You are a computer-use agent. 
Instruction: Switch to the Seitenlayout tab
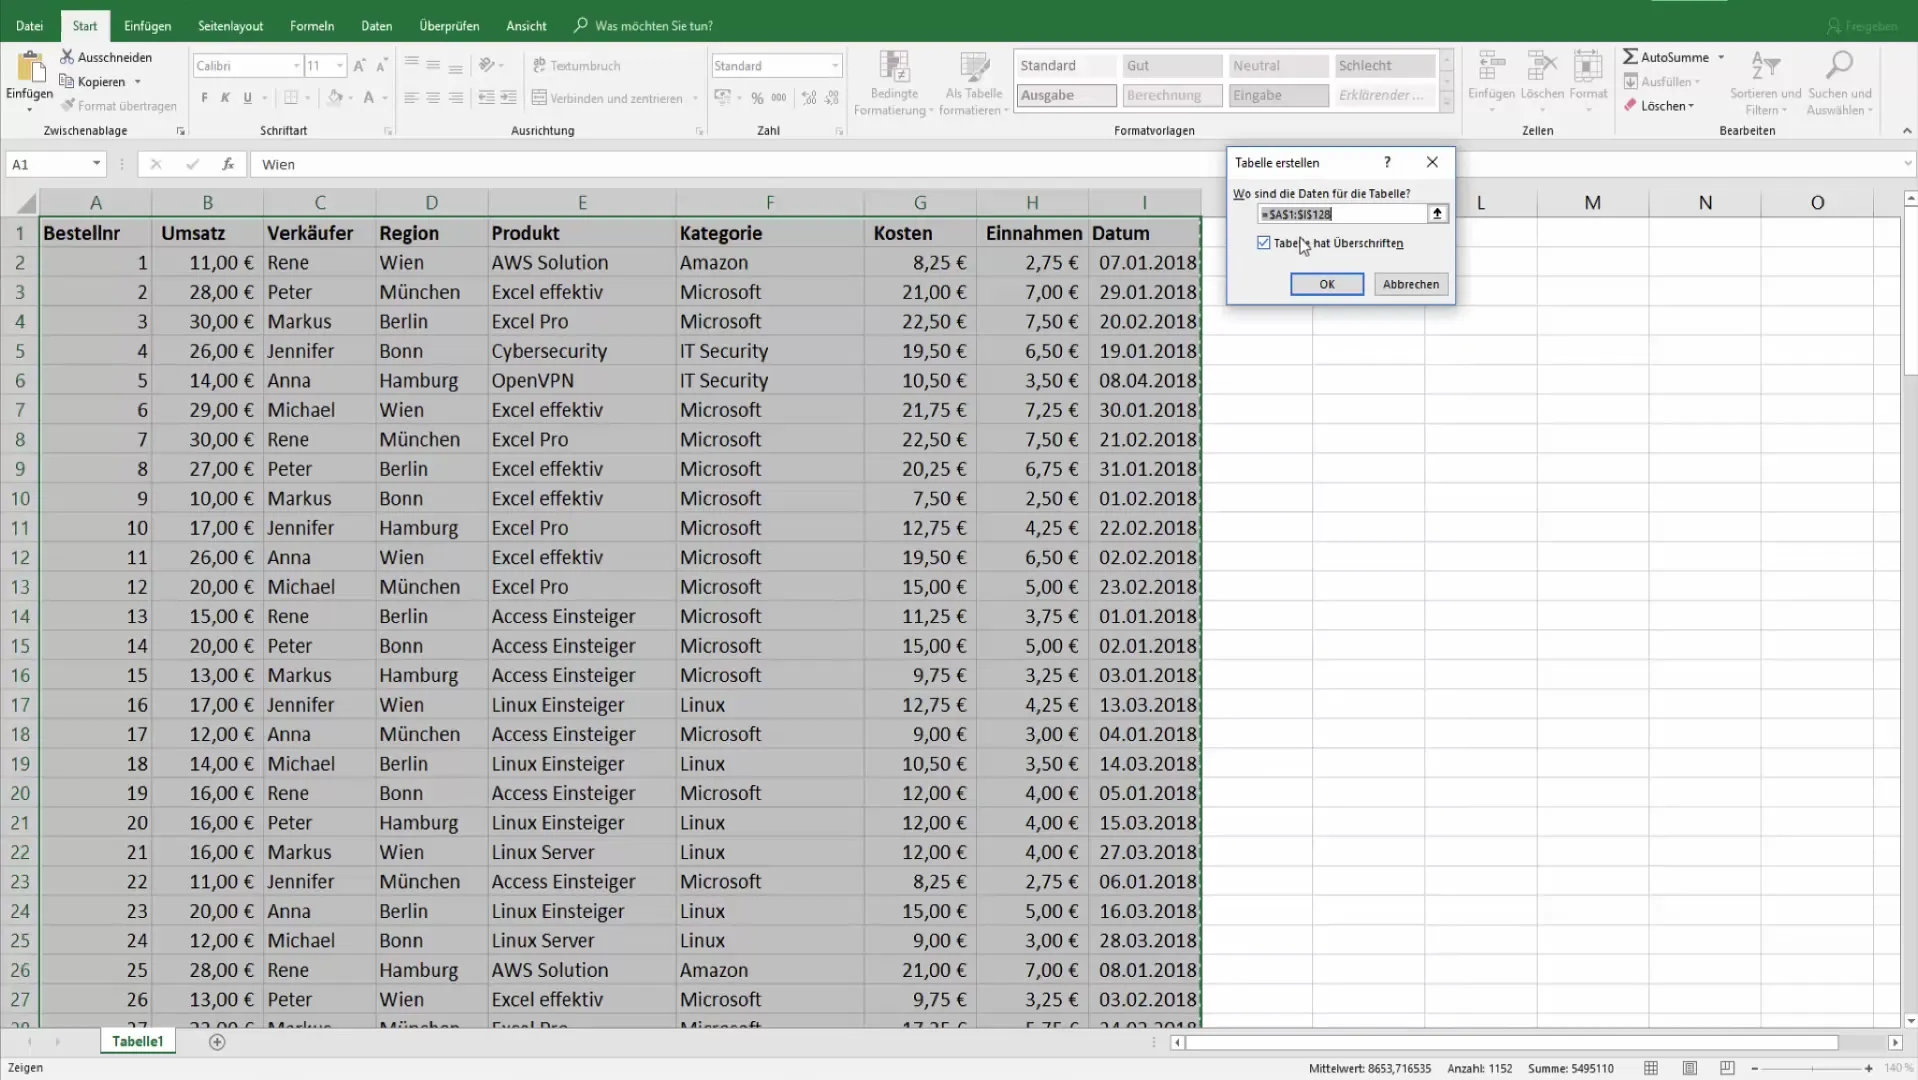(x=230, y=26)
